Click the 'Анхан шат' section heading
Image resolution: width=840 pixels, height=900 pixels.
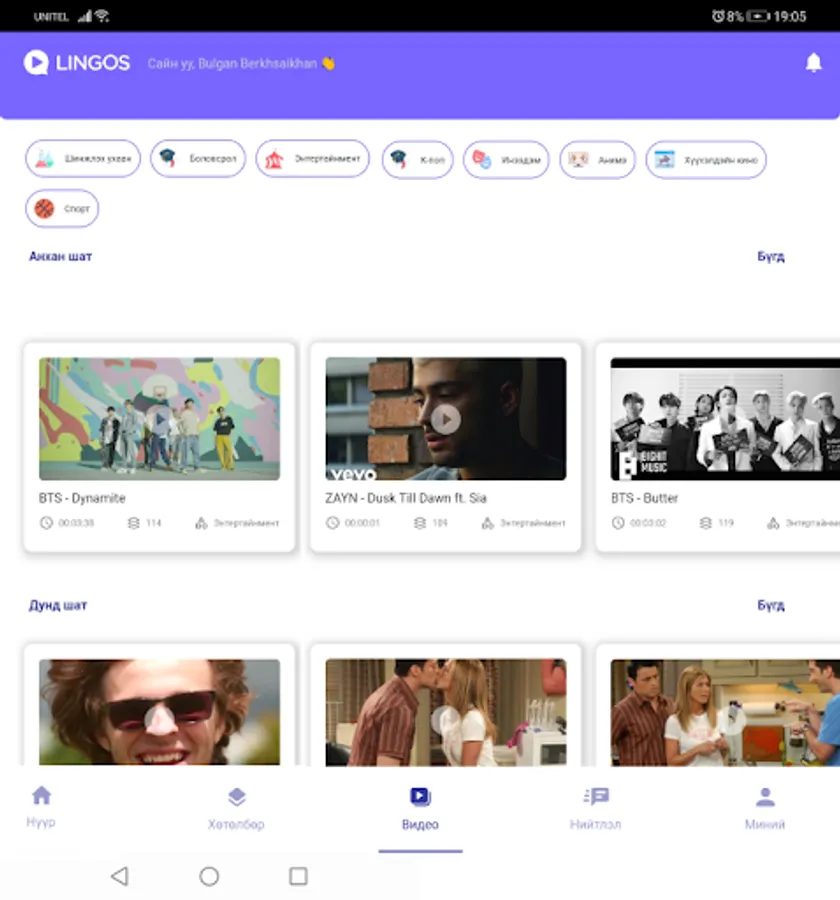pos(60,257)
